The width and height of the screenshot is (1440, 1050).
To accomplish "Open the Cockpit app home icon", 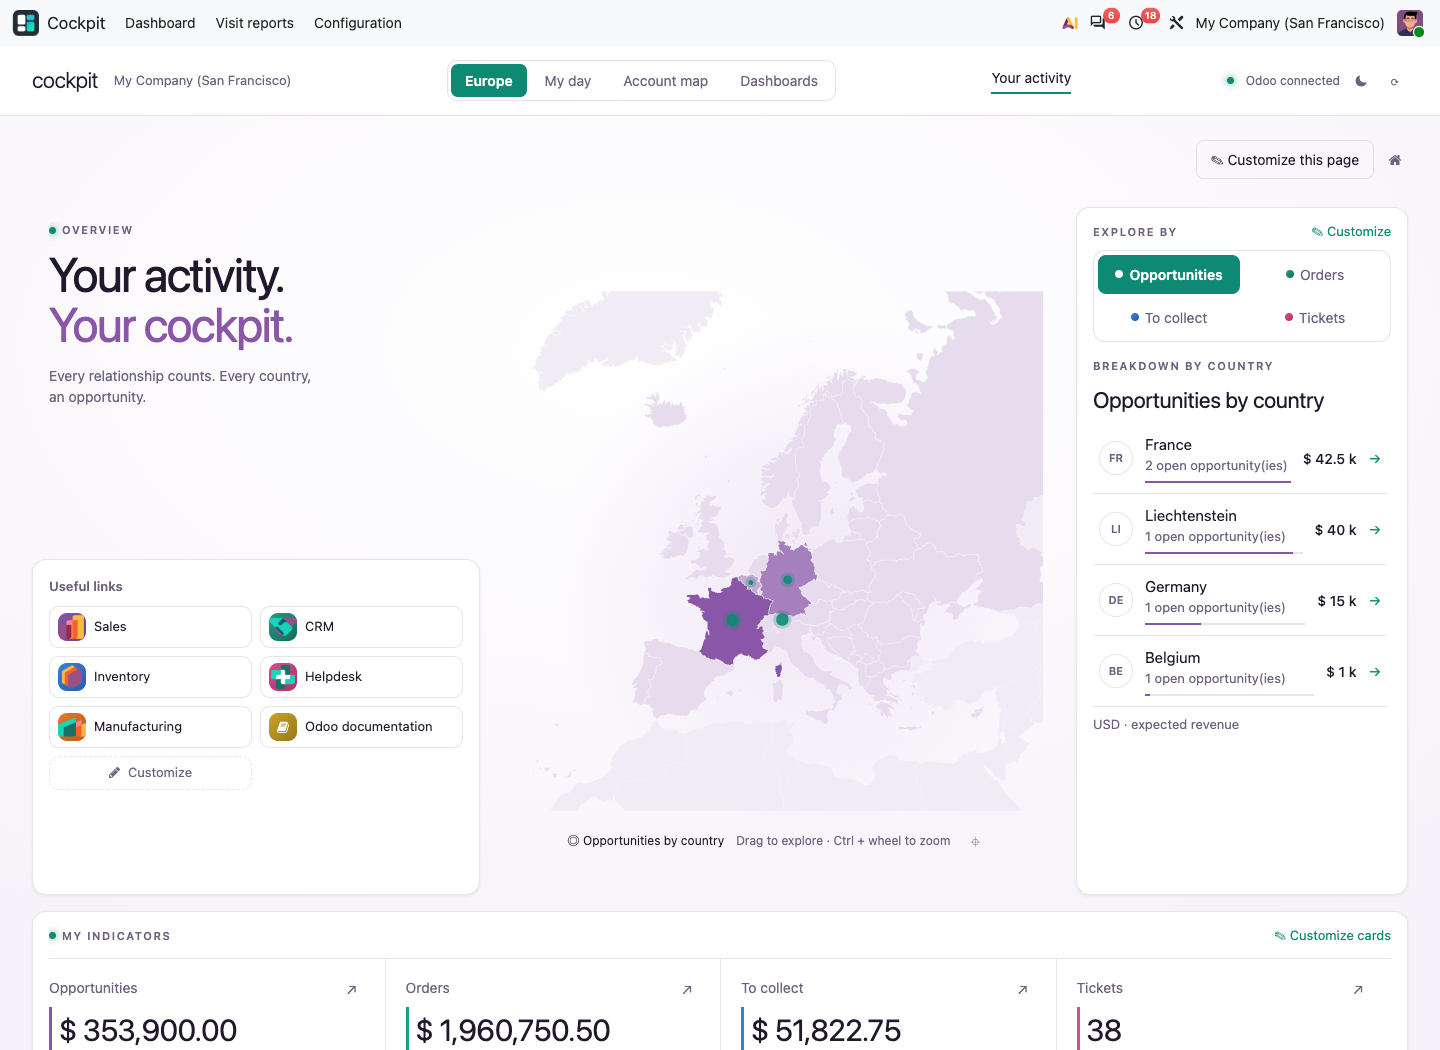I will pos(26,23).
